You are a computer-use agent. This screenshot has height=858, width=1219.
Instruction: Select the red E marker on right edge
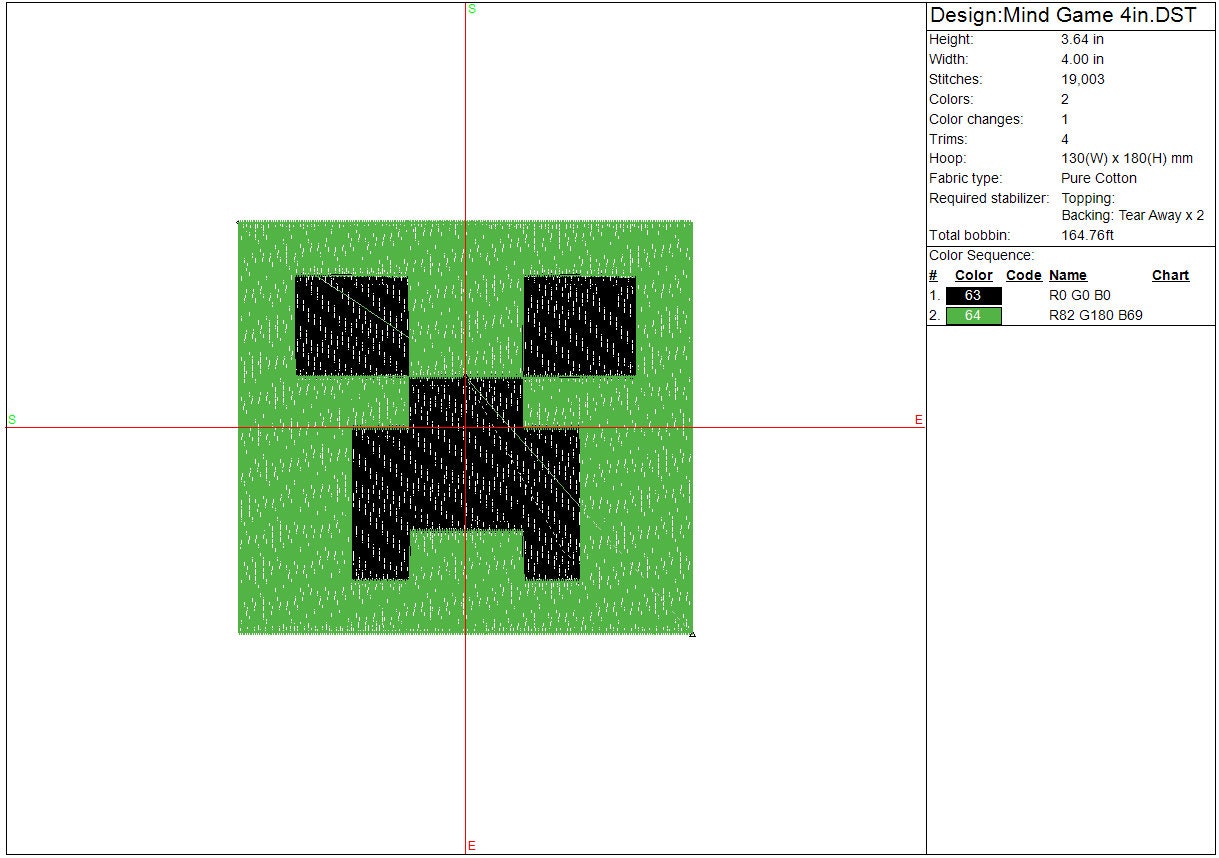(918, 420)
